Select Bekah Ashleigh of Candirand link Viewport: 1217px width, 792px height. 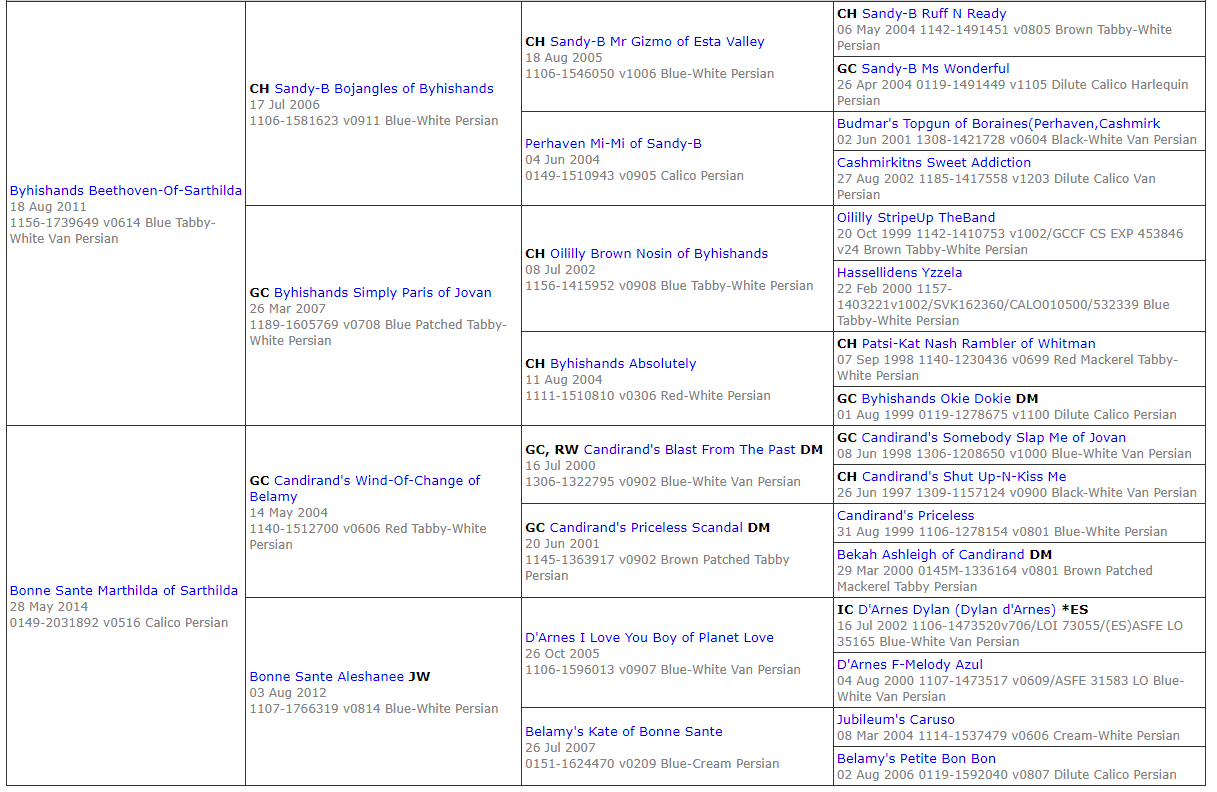(930, 555)
